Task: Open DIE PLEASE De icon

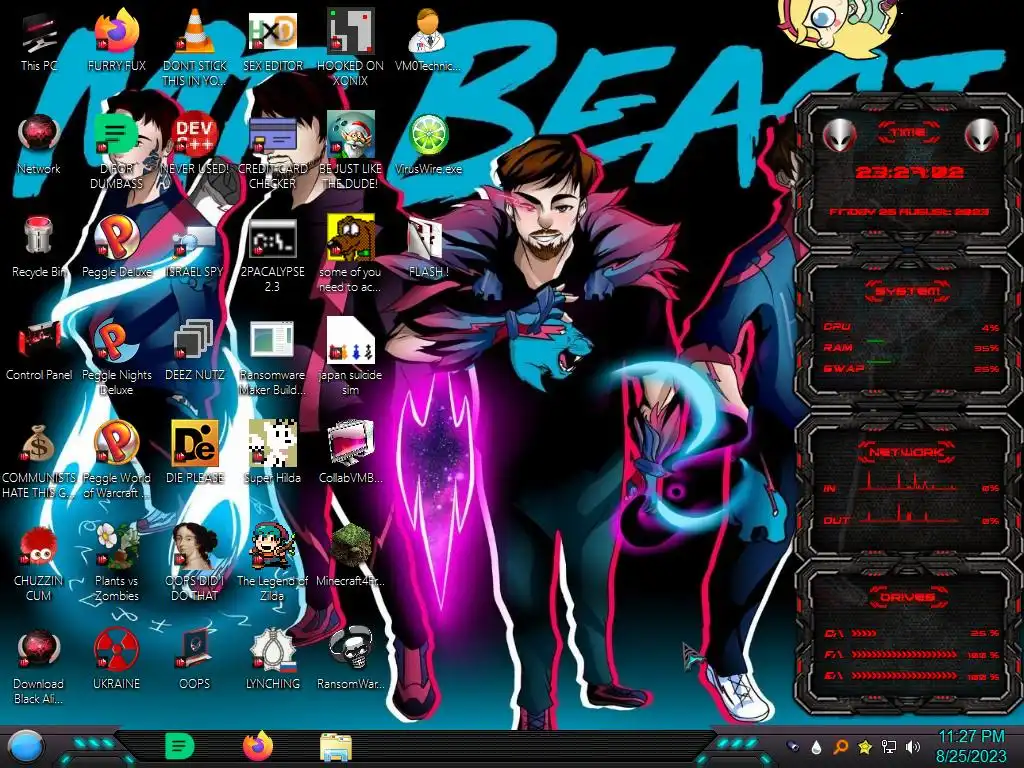Action: coord(195,444)
